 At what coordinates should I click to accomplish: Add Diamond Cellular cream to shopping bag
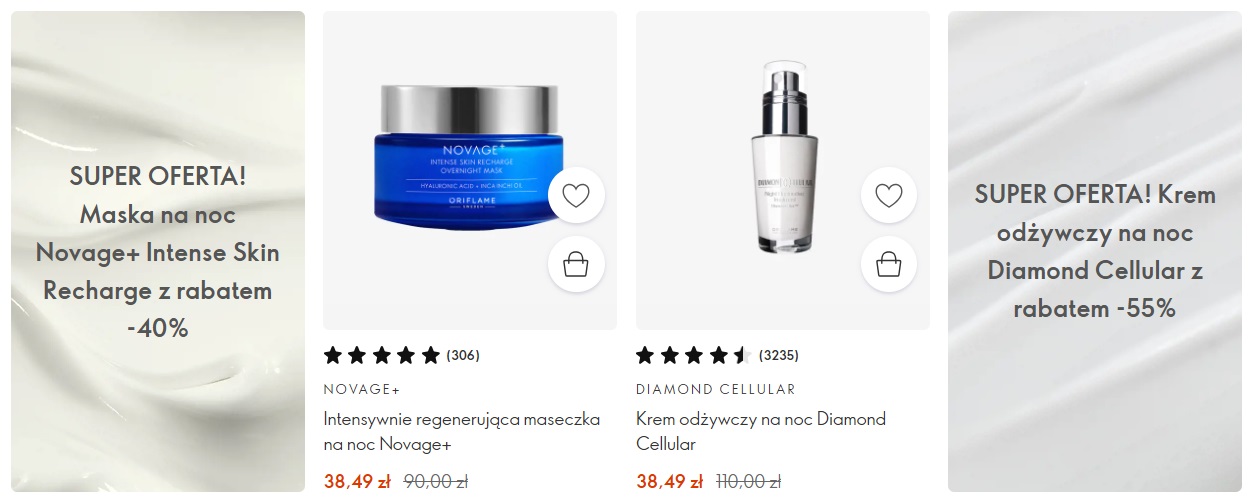889,264
